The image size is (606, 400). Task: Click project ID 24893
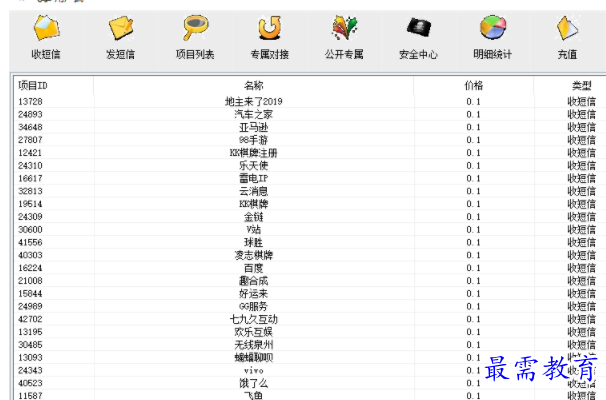coord(30,114)
